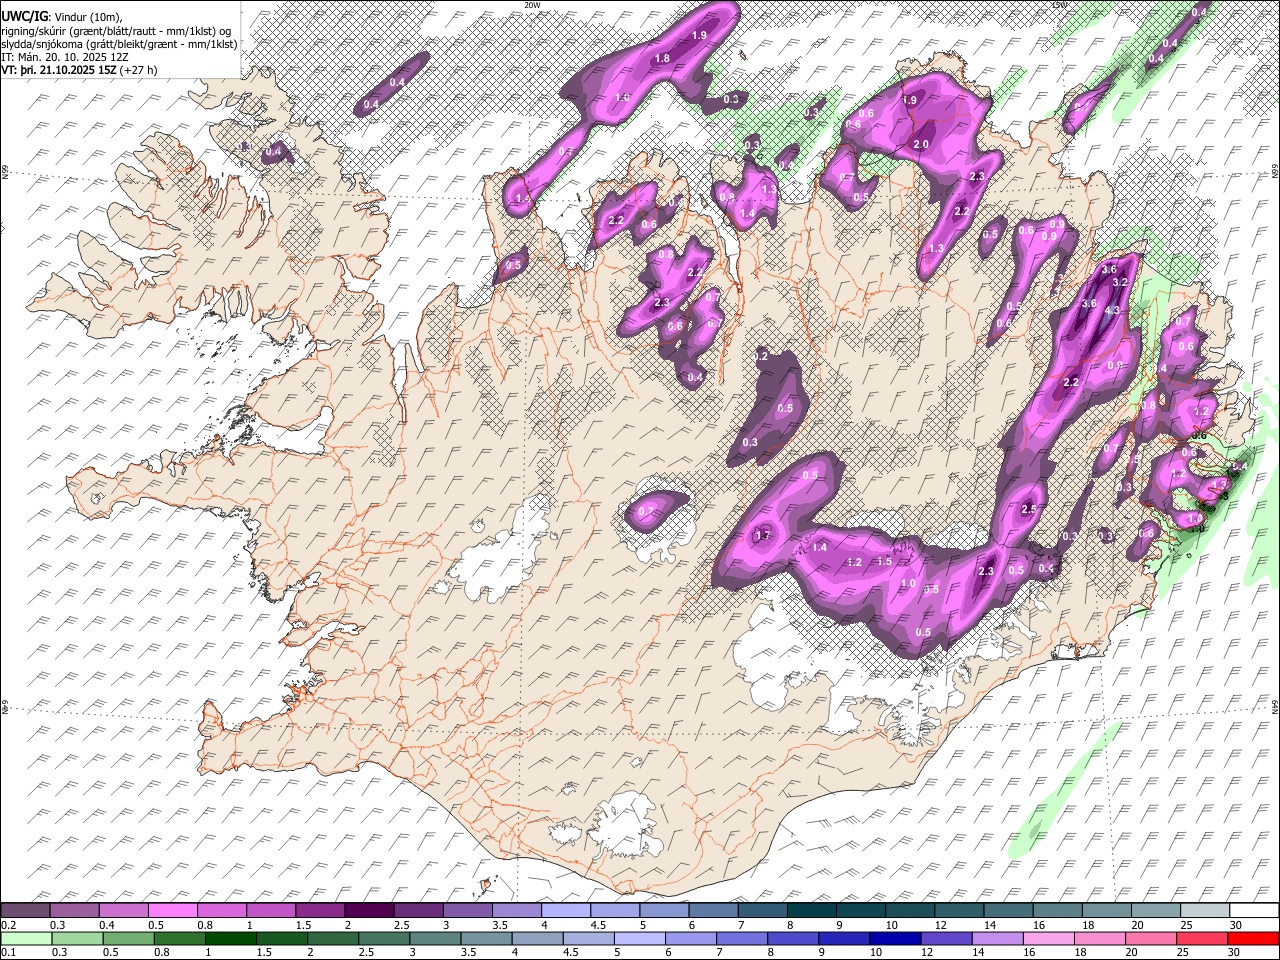
Task: Click the 1.8 precipitation value on map
Action: 662,59
